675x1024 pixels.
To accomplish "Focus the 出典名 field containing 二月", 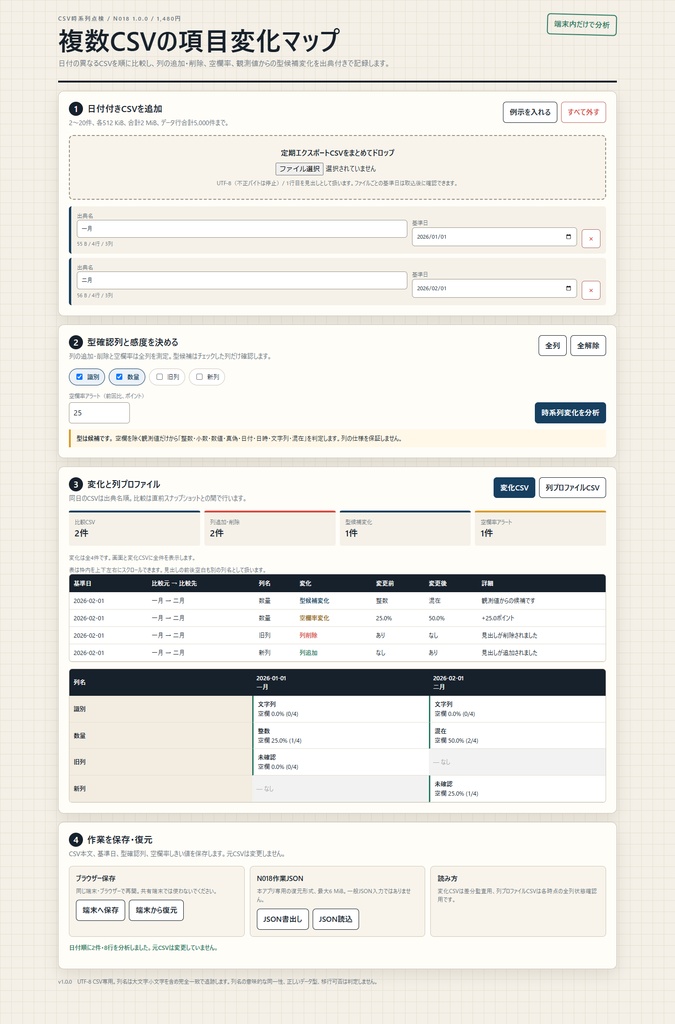I will pyautogui.click(x=242, y=280).
